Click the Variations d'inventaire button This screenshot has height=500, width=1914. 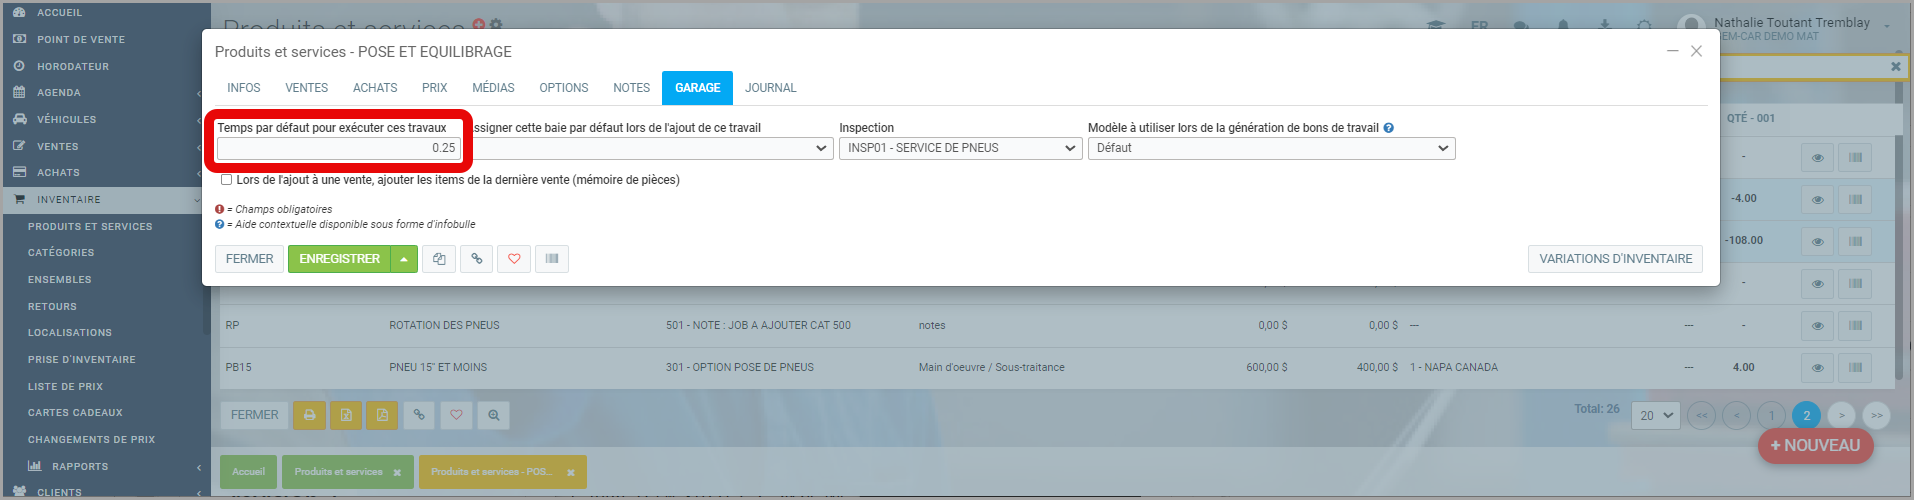1615,259
